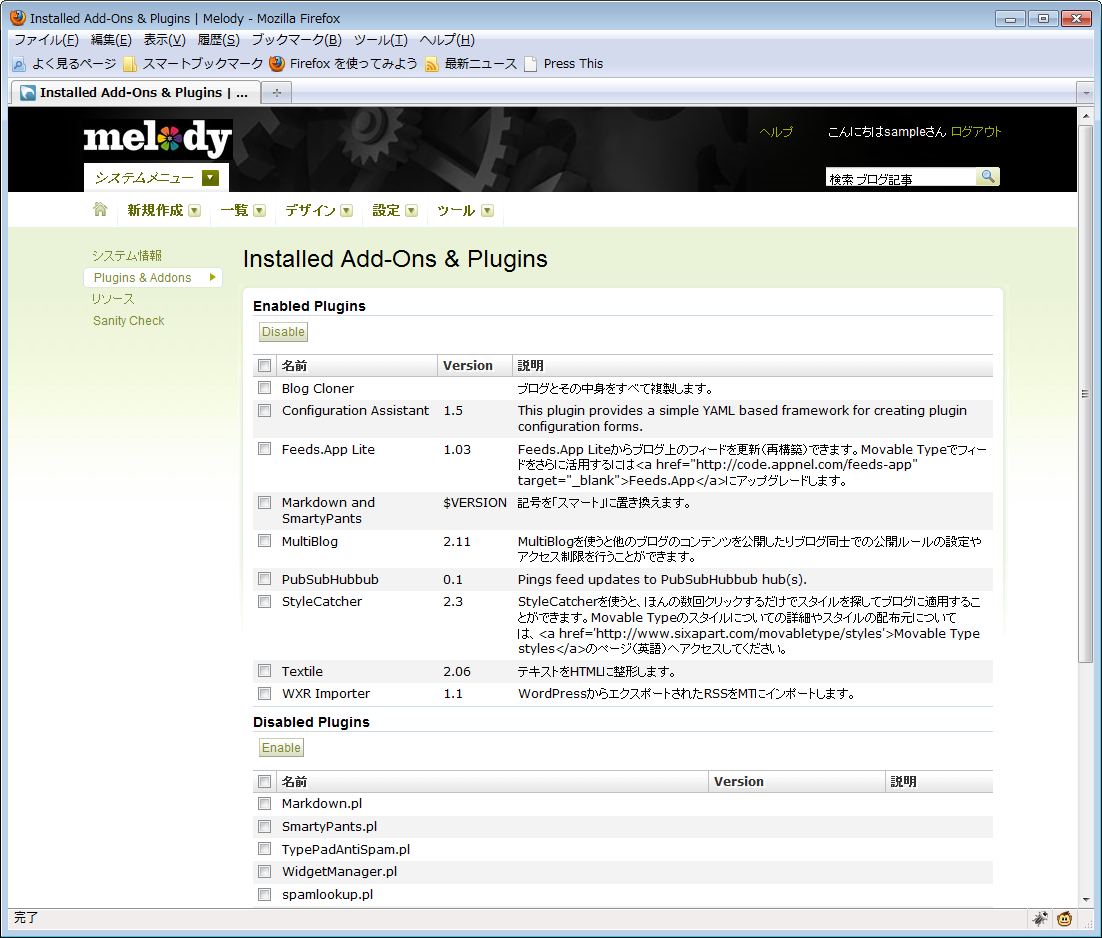Viewport: 1102px width, 938px height.
Task: Check the WidgetManager.pl checkbox
Action: pos(264,871)
